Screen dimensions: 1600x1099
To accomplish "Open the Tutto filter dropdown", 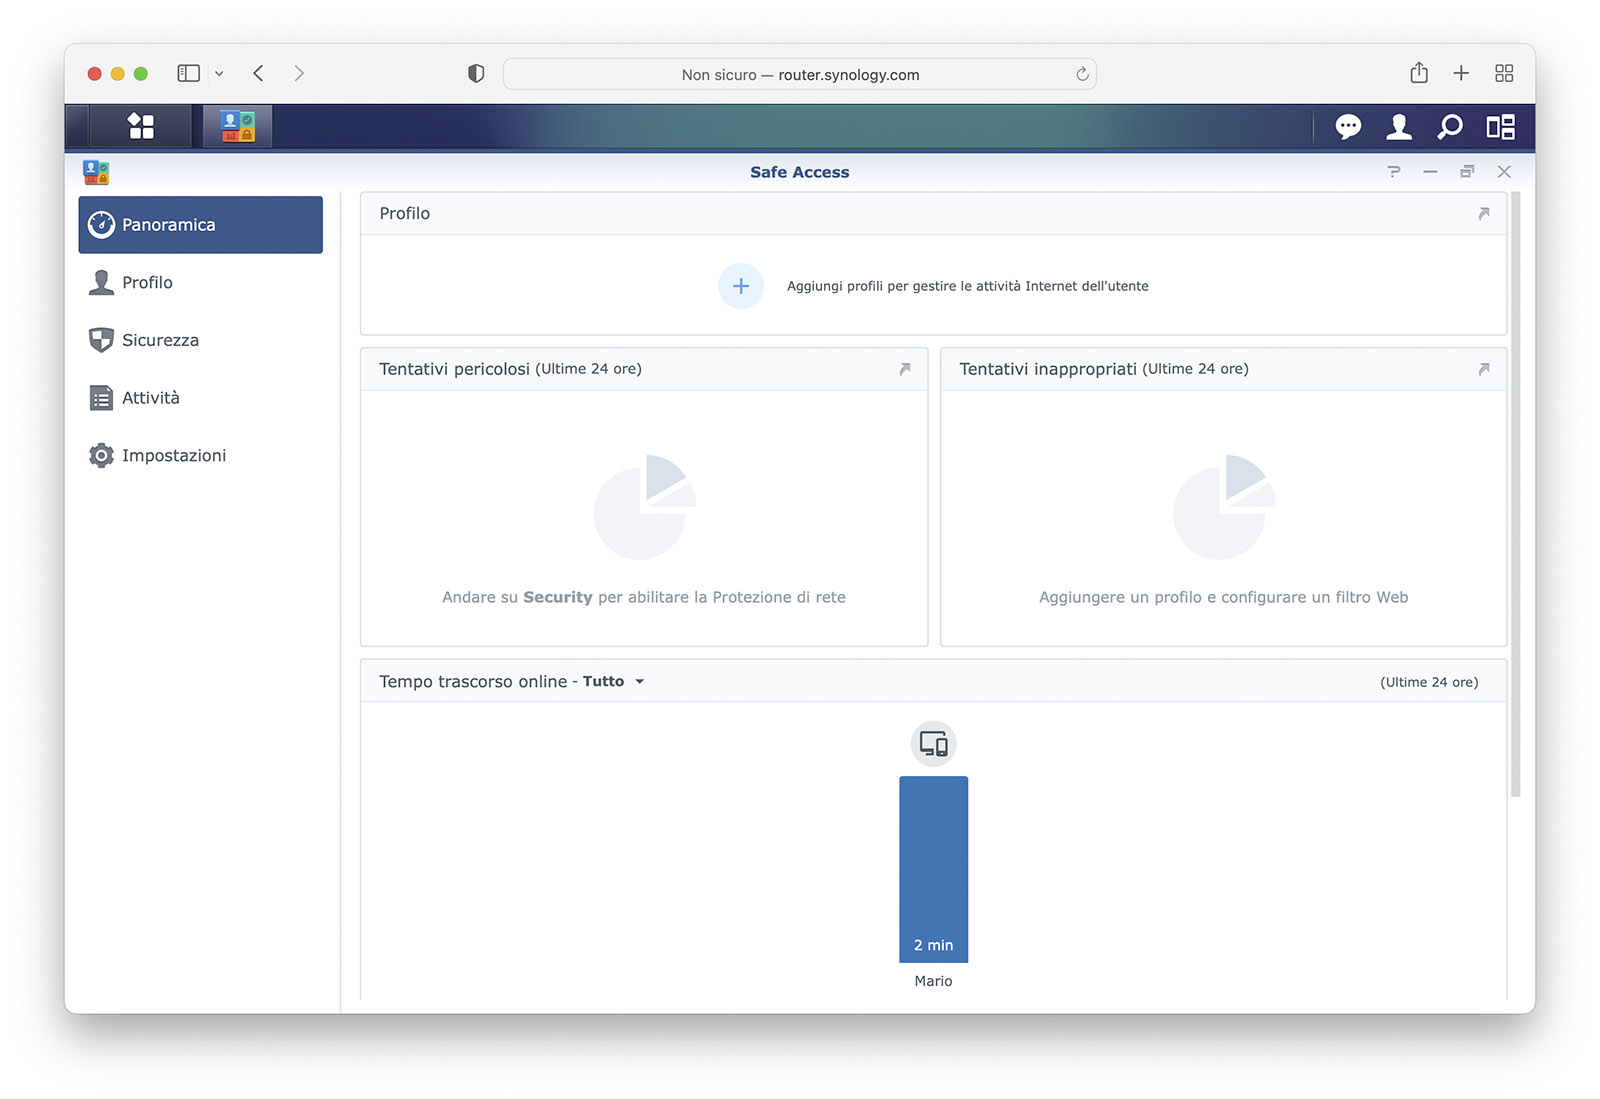I will [613, 681].
